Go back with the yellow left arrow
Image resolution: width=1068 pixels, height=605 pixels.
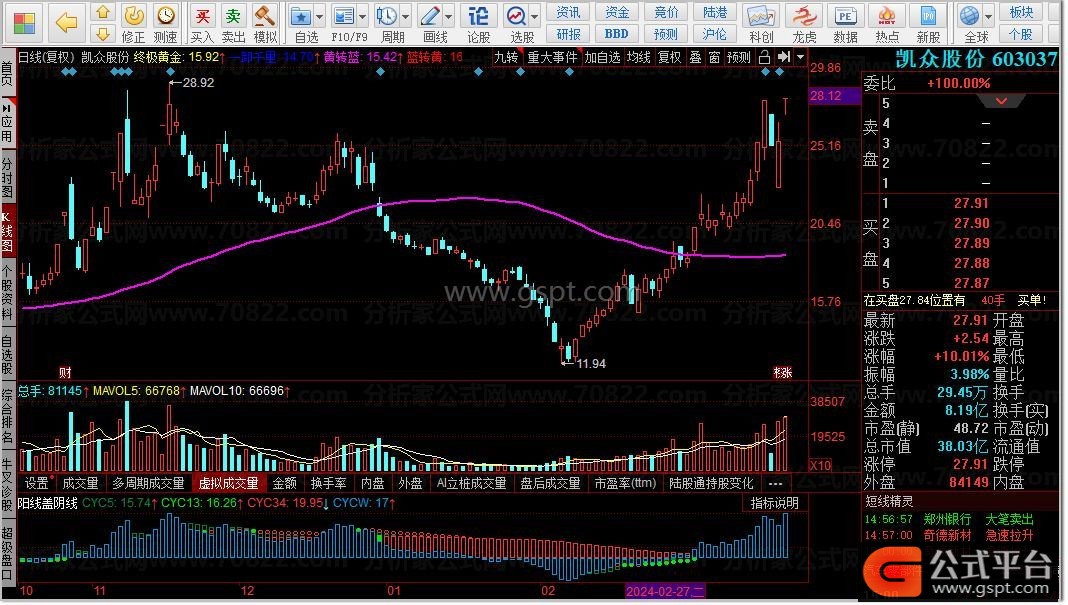coord(66,22)
